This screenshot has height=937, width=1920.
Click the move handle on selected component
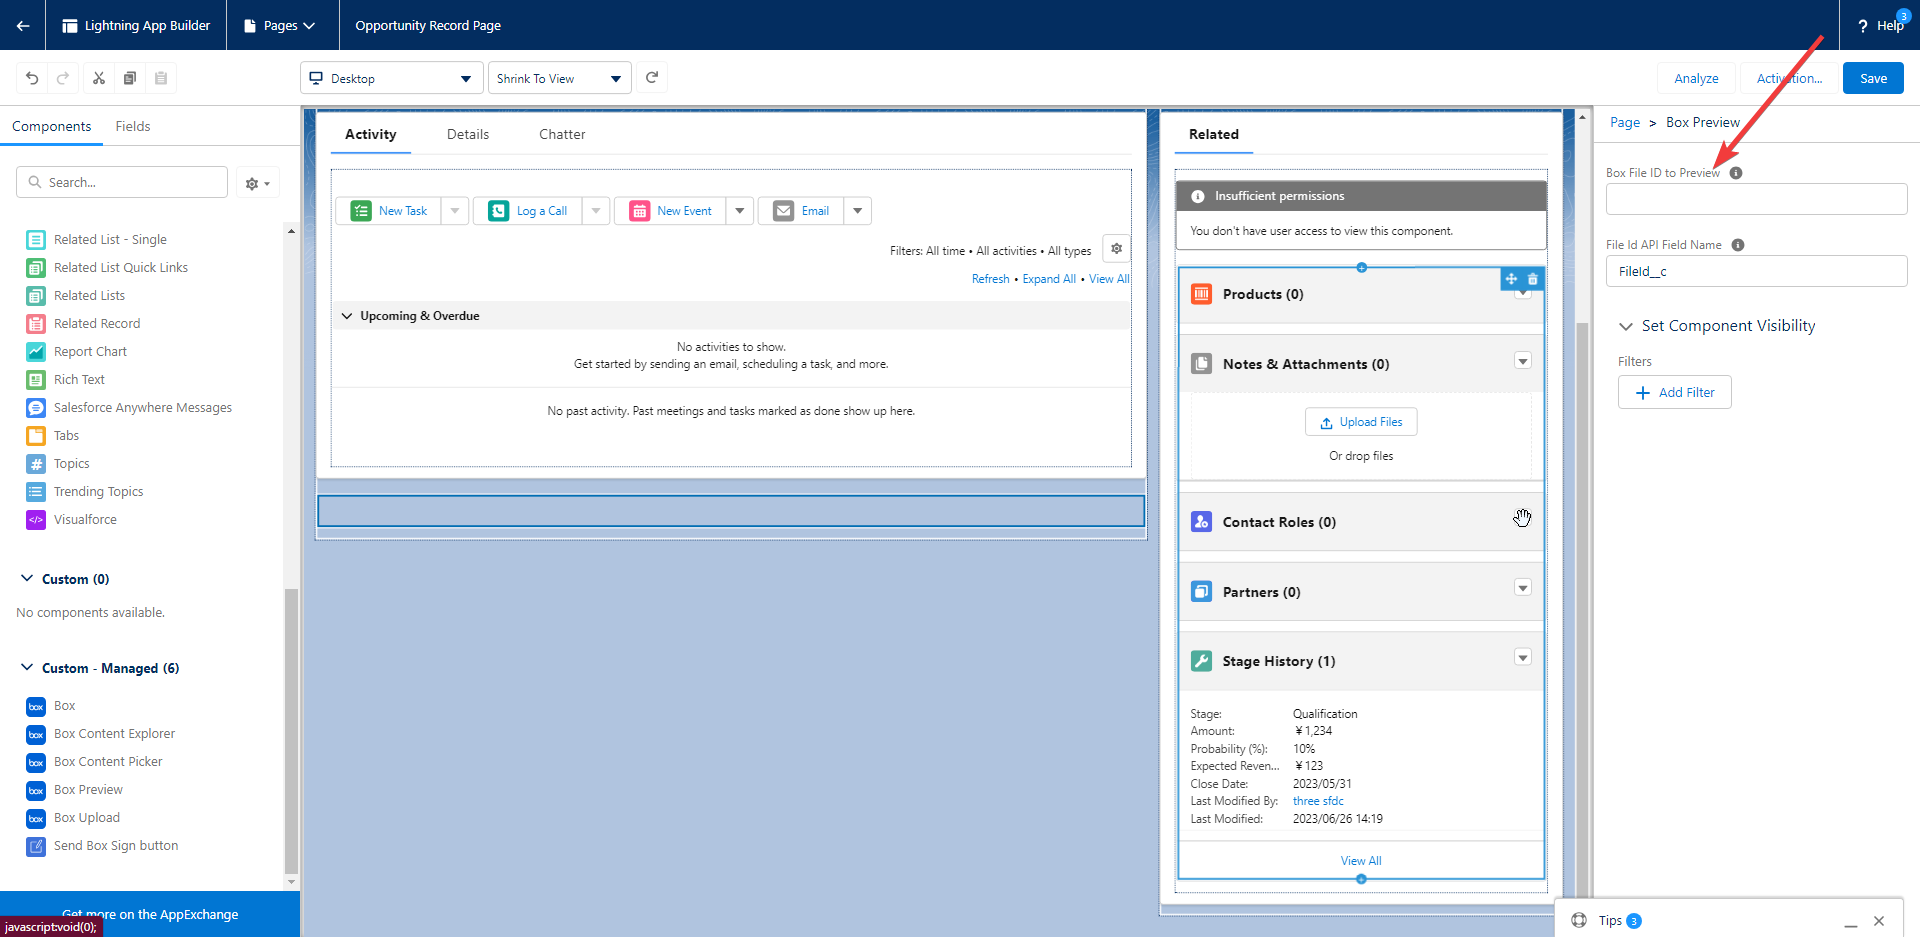1511,279
